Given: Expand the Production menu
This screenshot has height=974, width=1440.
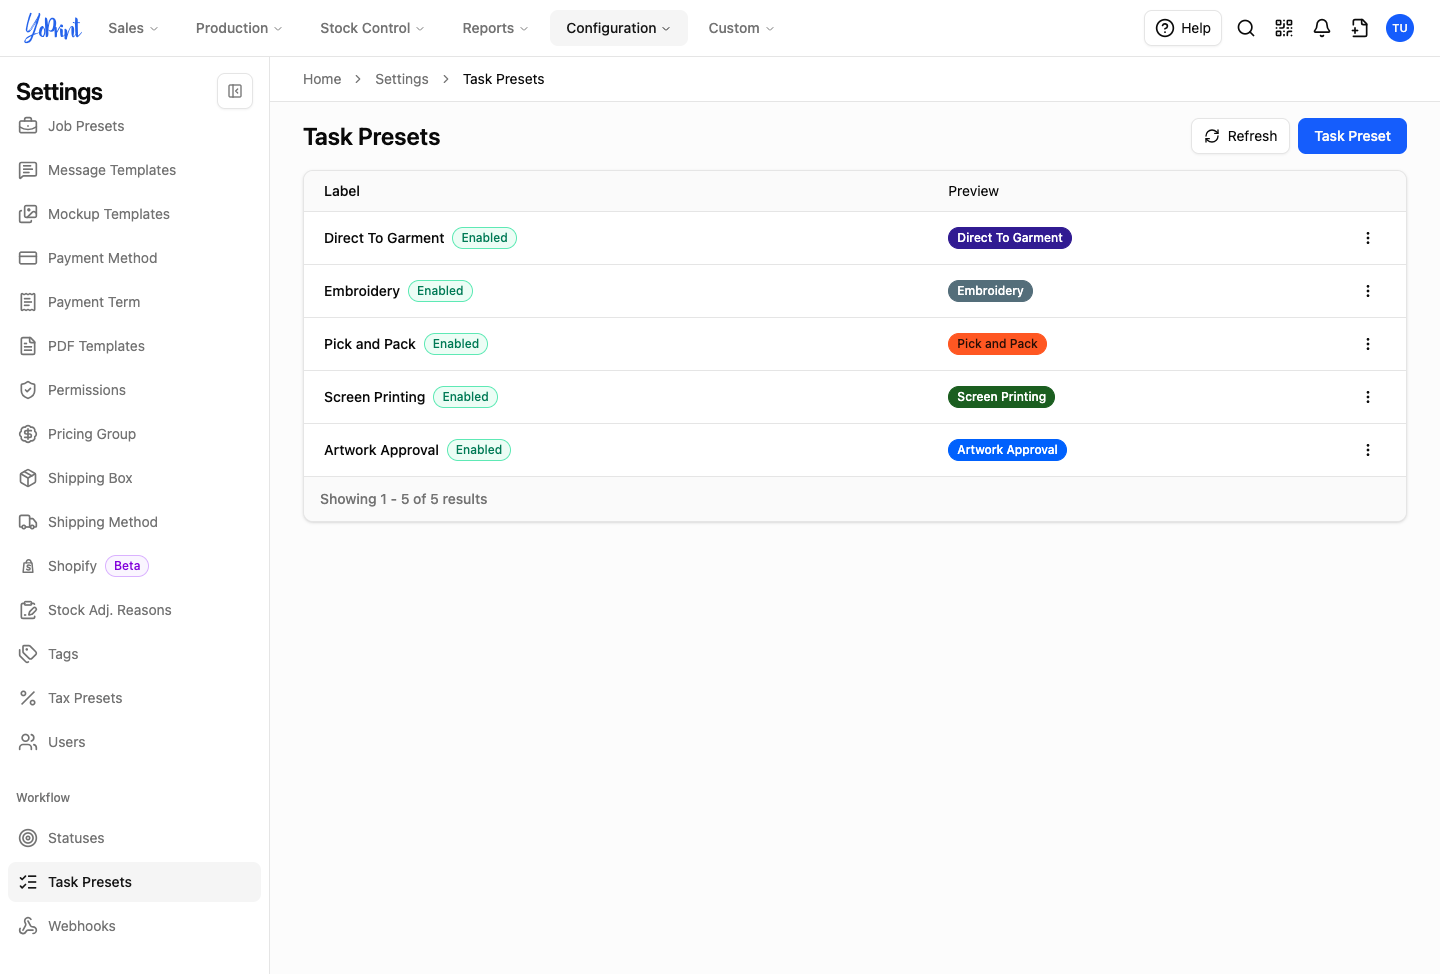Looking at the screenshot, I should click(x=239, y=28).
